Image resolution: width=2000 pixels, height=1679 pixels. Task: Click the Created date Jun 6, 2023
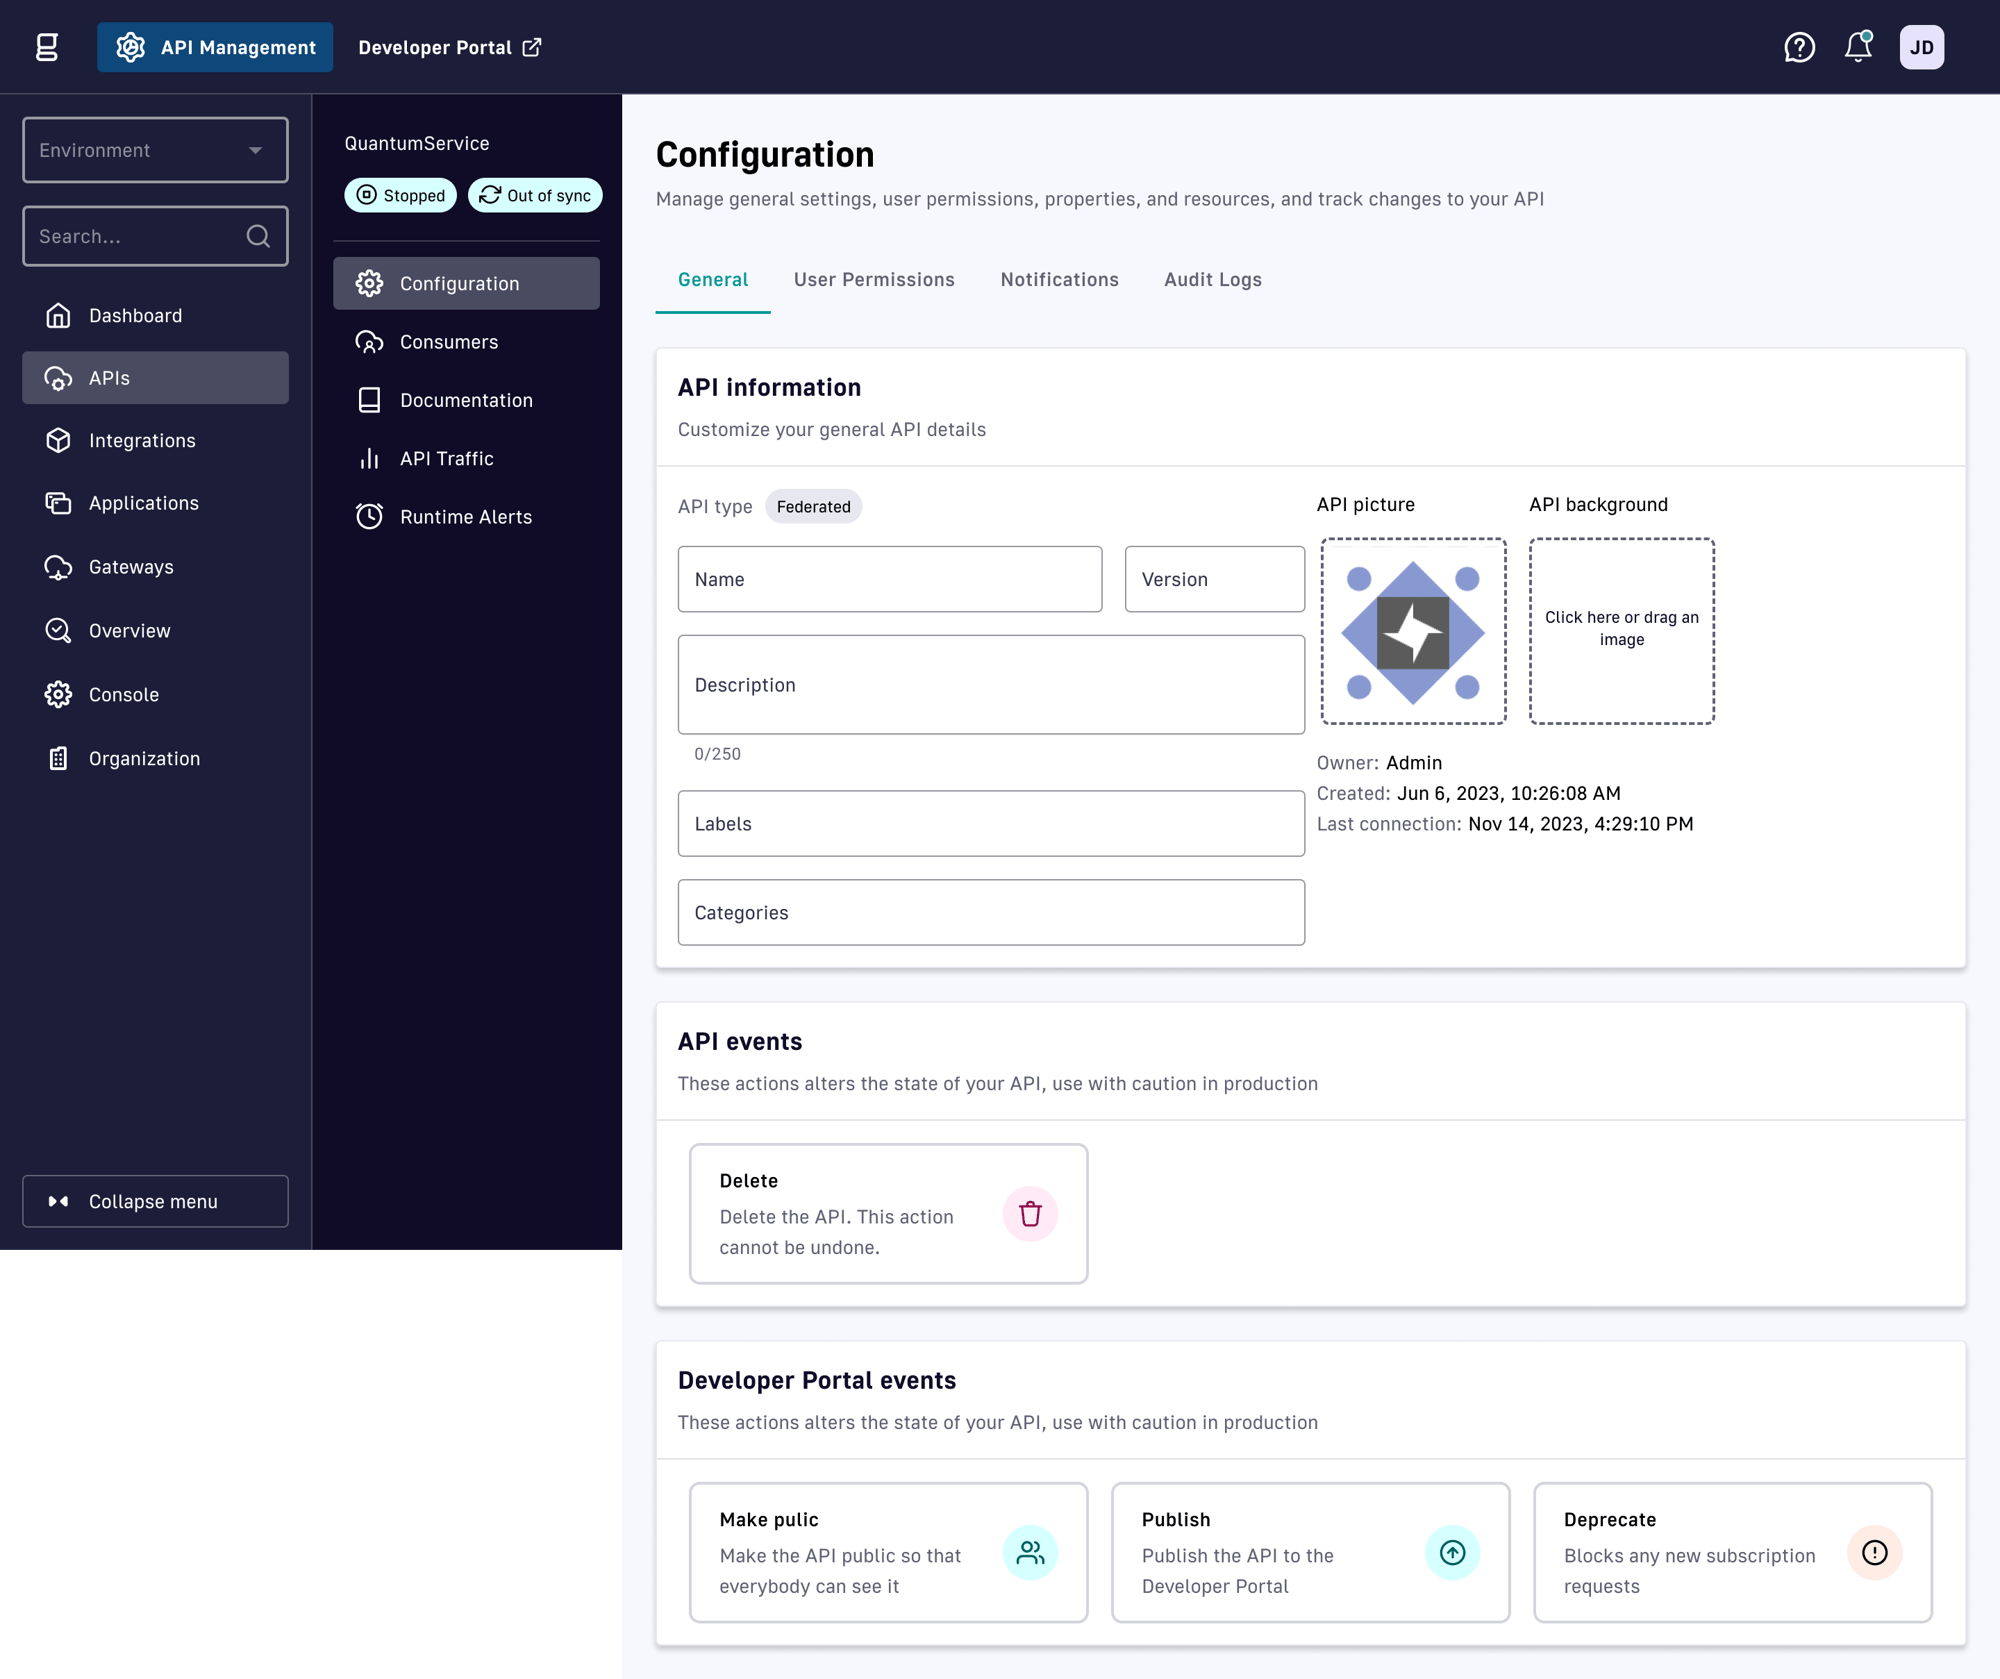click(x=1508, y=793)
